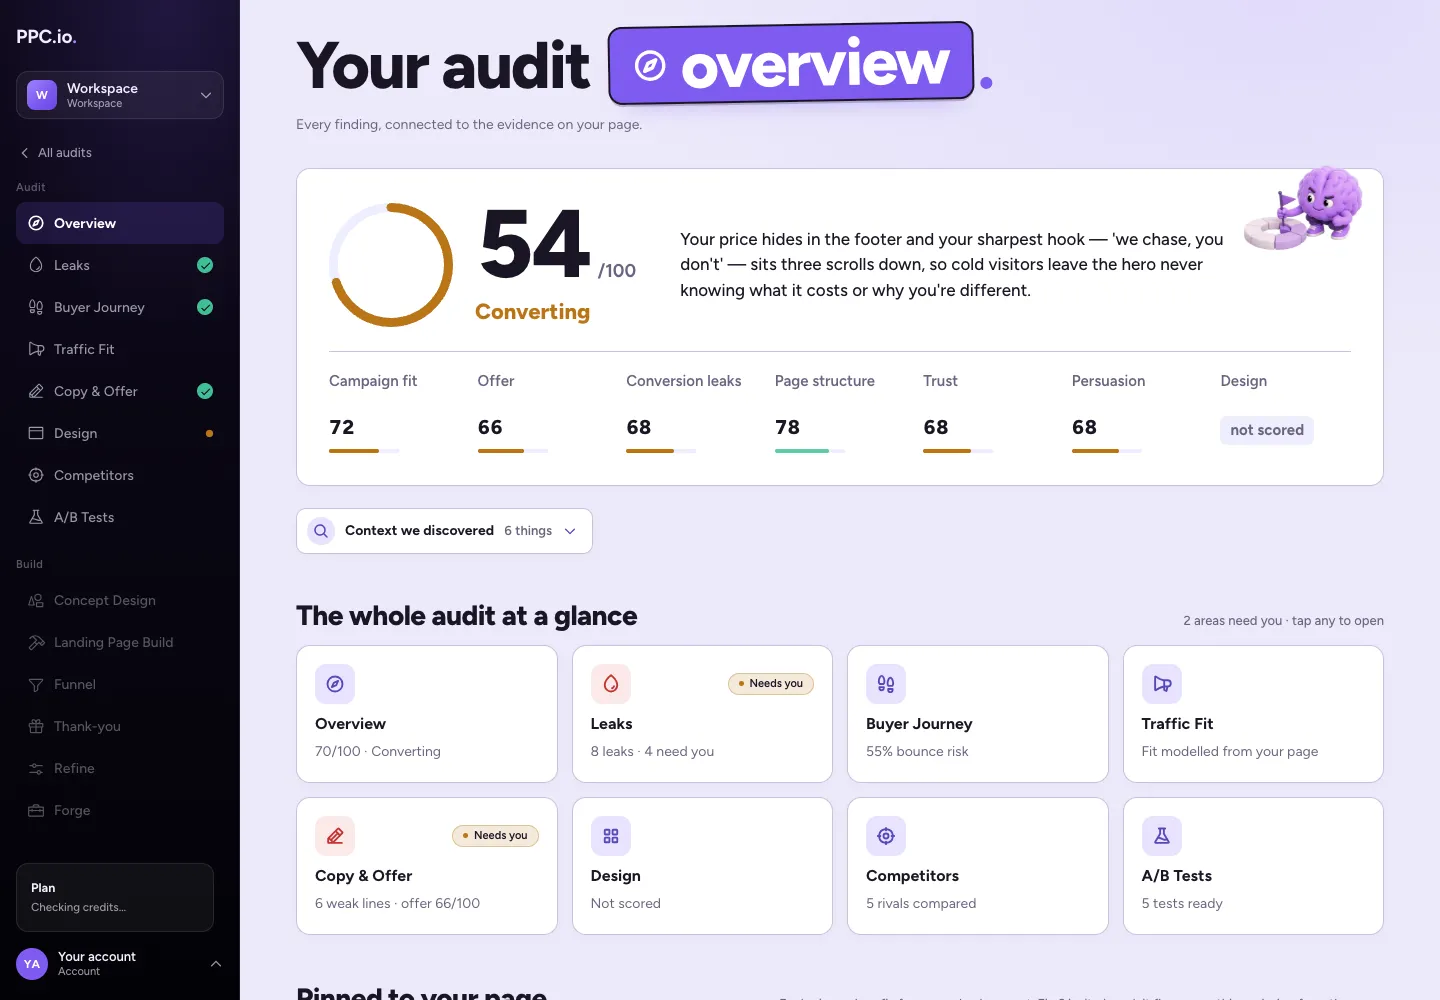Click the not scored Design badge

click(x=1267, y=430)
